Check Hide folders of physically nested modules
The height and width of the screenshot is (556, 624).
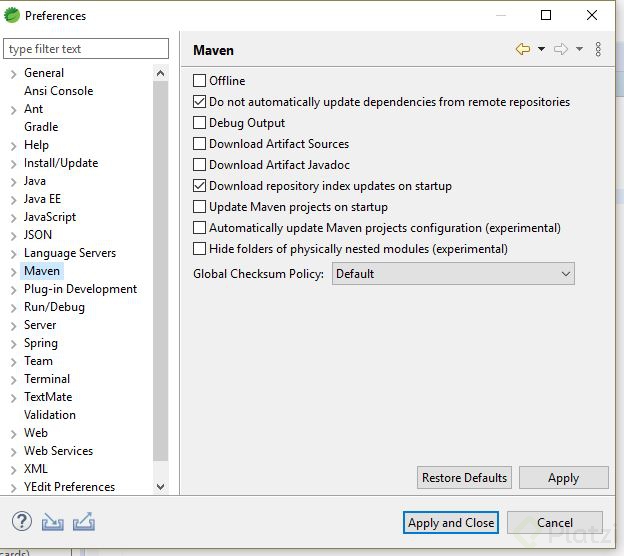coord(199,249)
